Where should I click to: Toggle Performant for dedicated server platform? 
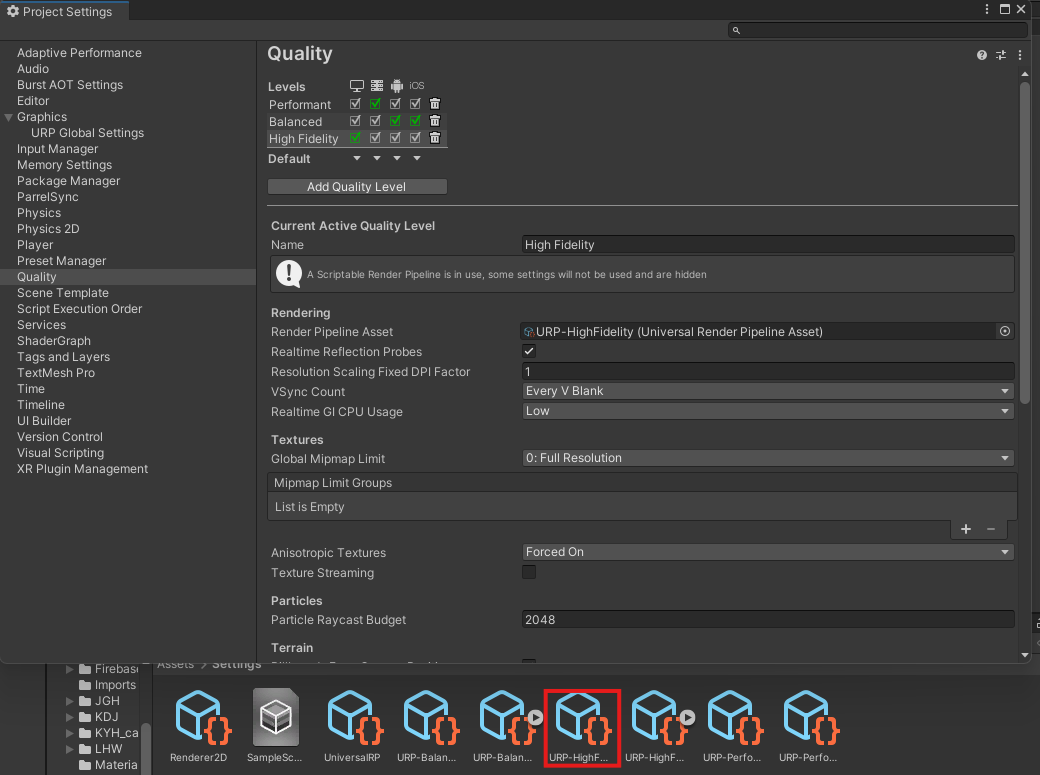(375, 104)
